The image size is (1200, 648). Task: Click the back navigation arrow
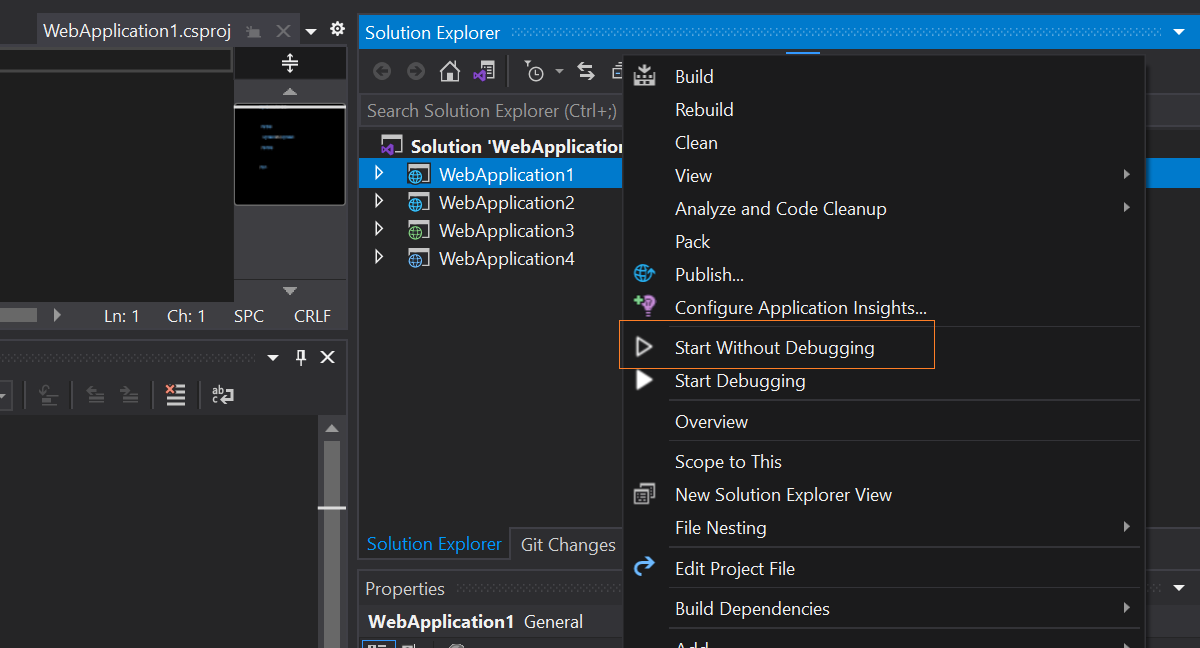[382, 72]
